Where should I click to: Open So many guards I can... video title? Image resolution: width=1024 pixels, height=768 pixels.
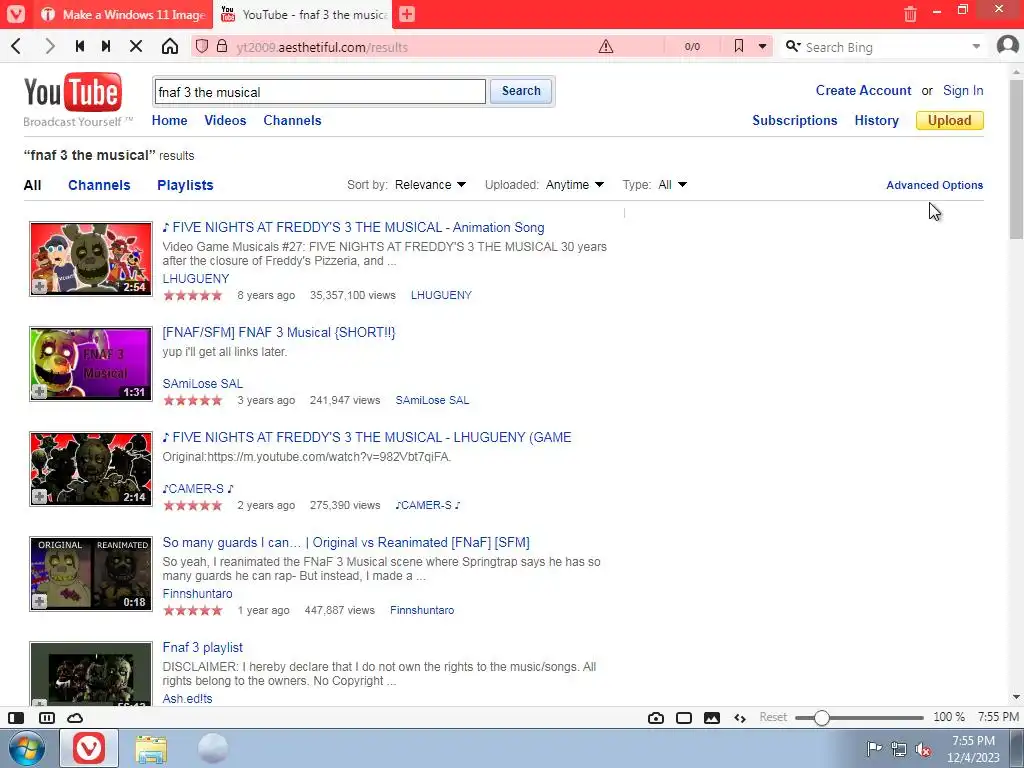(346, 542)
